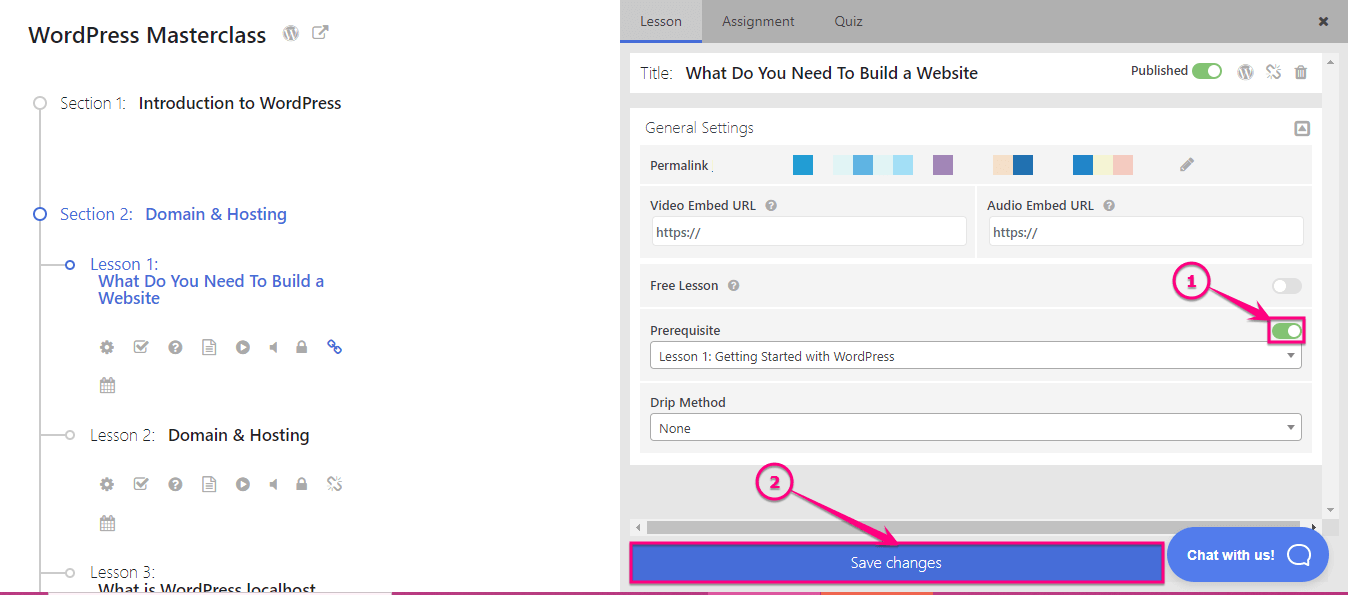Viewport: 1348px width, 595px height.
Task: Open the settings gear under the What Do You Need To Build a Website lesson
Action: [107, 347]
